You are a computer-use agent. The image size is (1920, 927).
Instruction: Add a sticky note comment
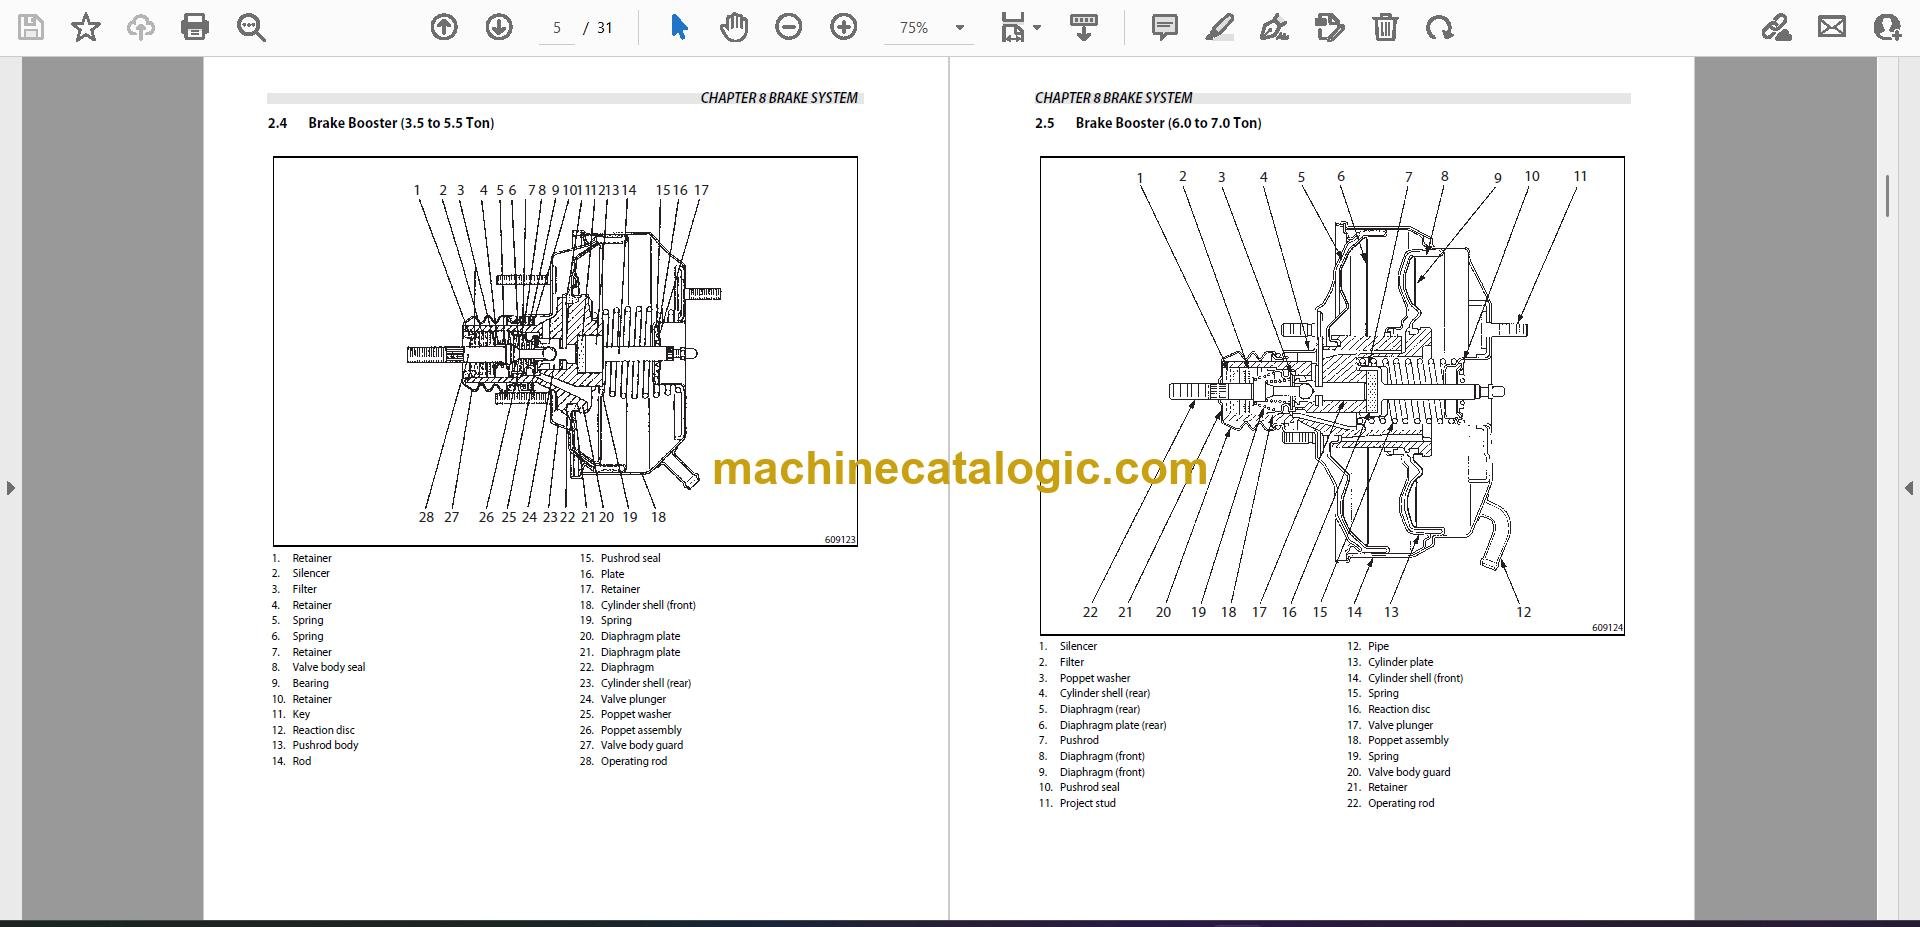click(1164, 27)
